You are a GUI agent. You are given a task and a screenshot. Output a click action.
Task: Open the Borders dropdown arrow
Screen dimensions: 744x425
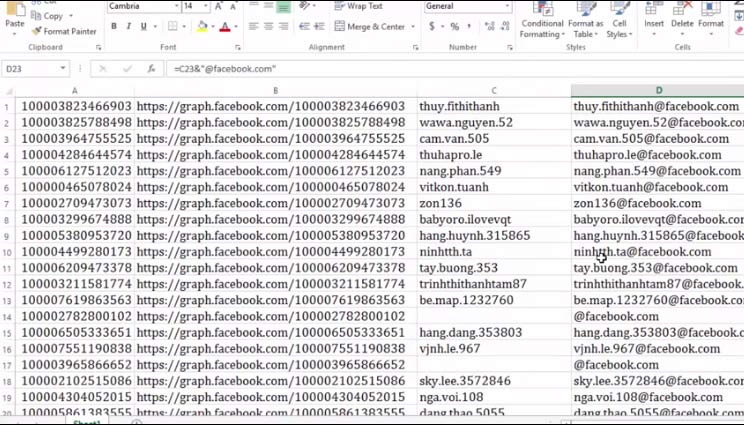point(184,27)
